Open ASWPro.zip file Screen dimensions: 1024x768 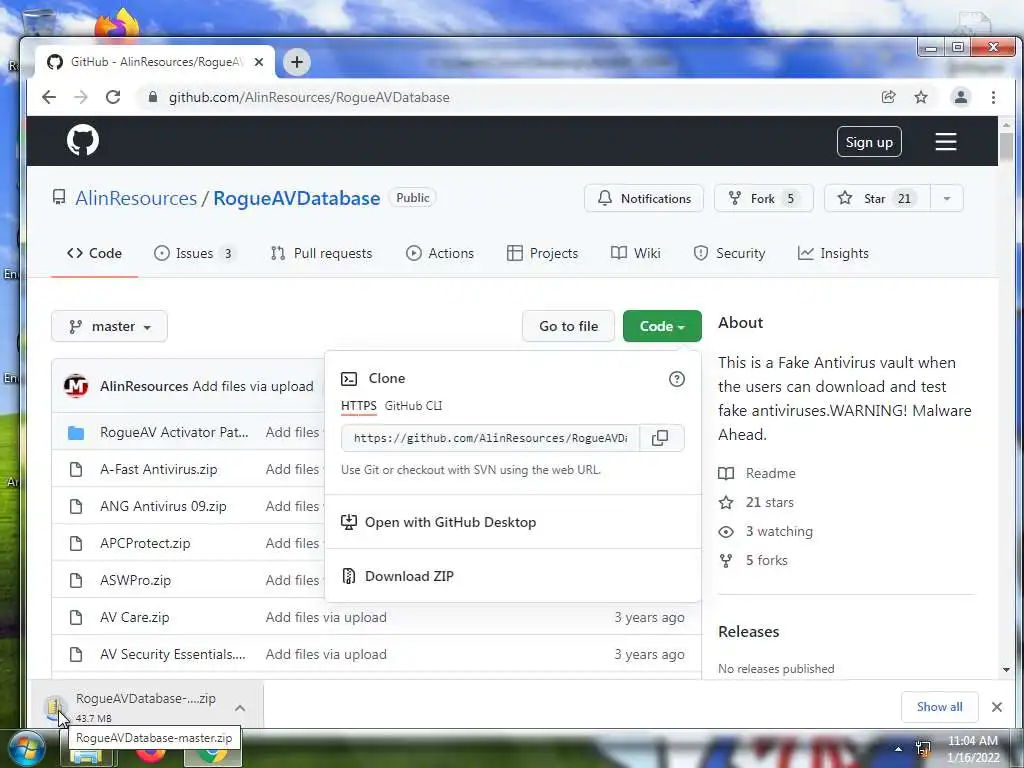(135, 581)
